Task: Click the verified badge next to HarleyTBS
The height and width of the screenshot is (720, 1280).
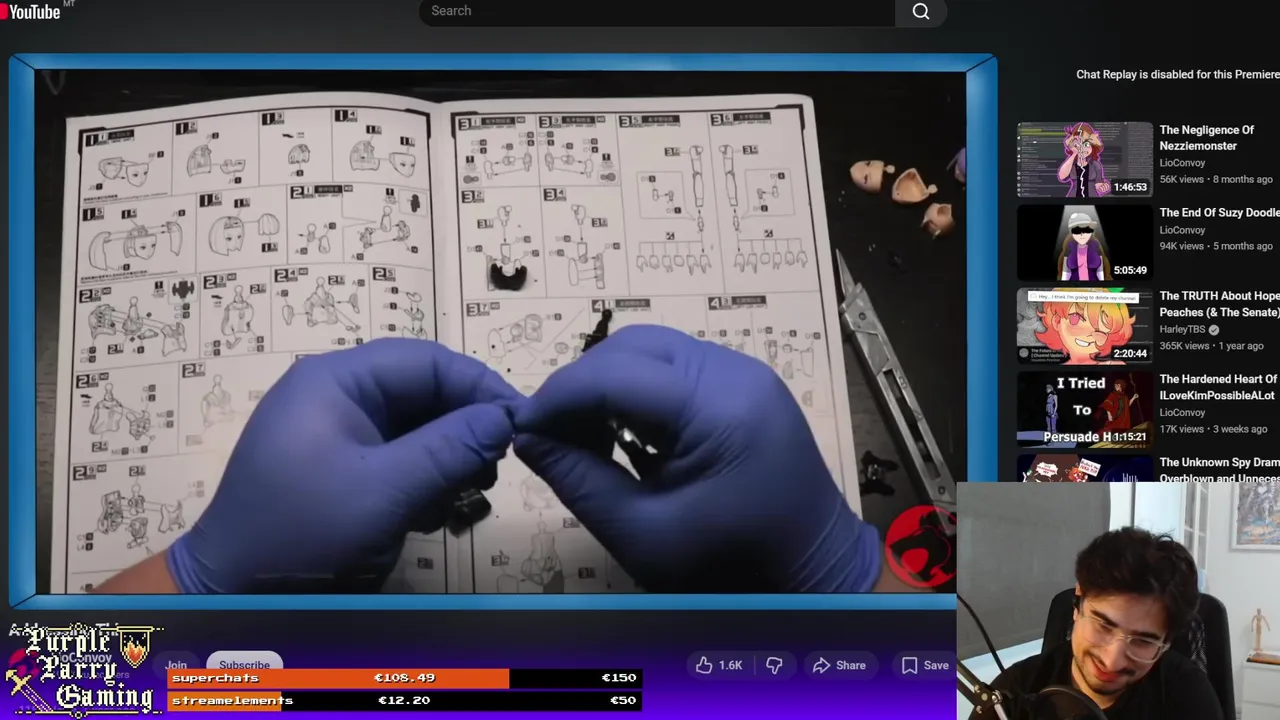Action: click(1214, 330)
